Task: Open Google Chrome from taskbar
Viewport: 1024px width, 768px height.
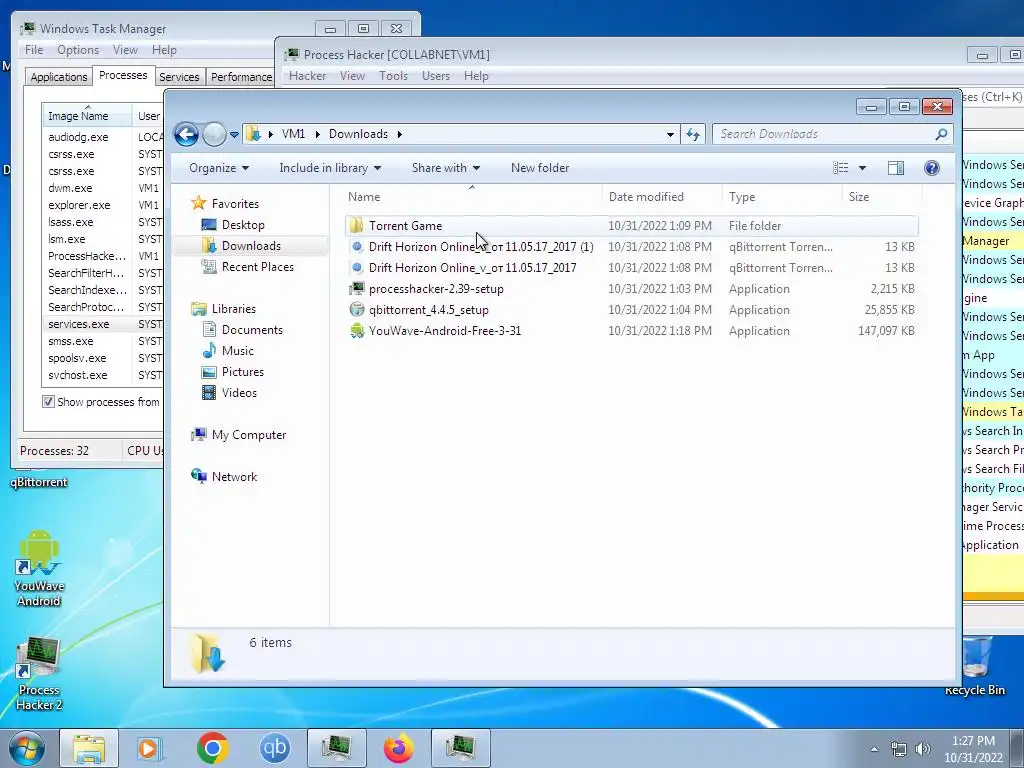Action: (212, 748)
